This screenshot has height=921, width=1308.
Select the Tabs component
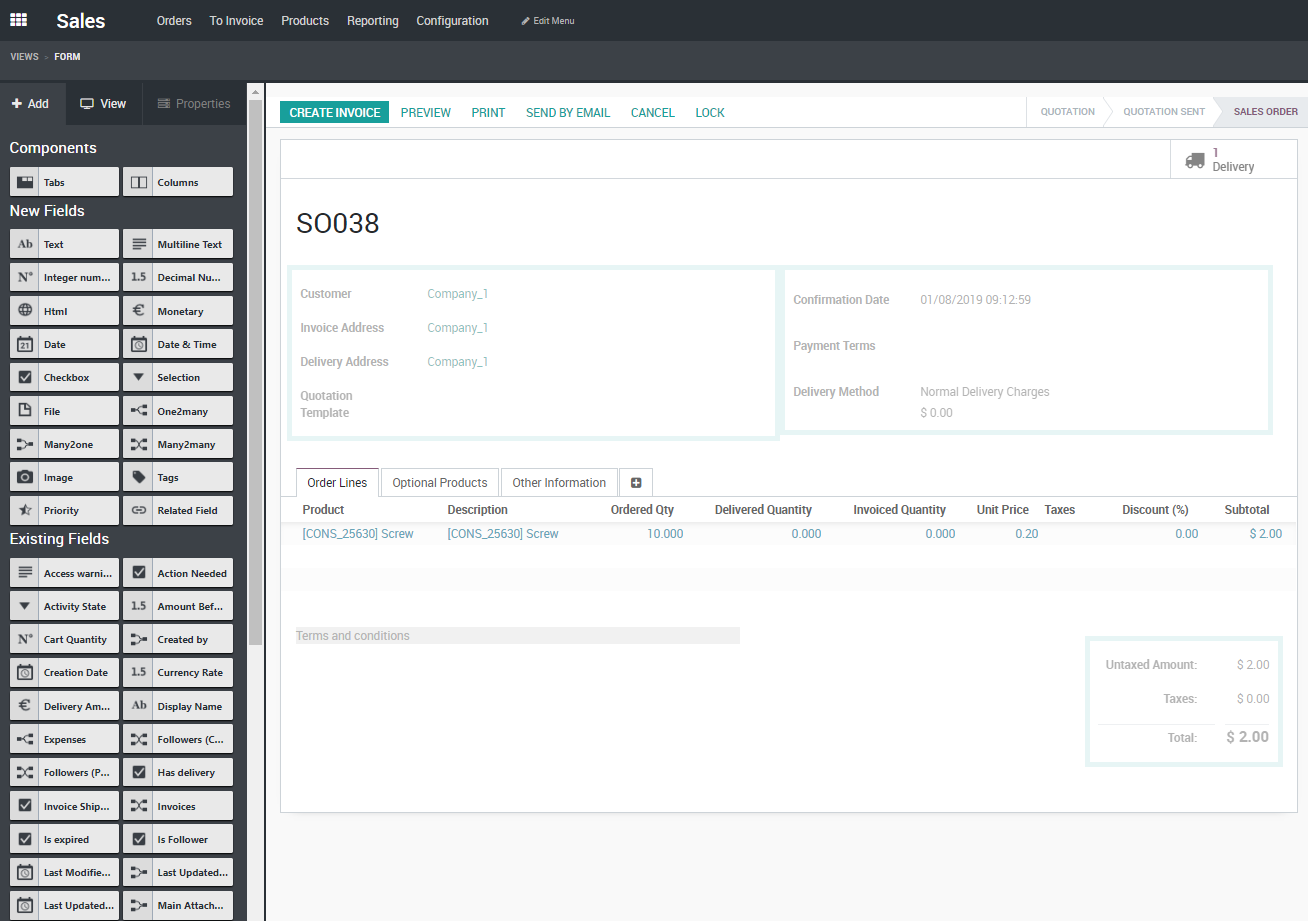[64, 182]
